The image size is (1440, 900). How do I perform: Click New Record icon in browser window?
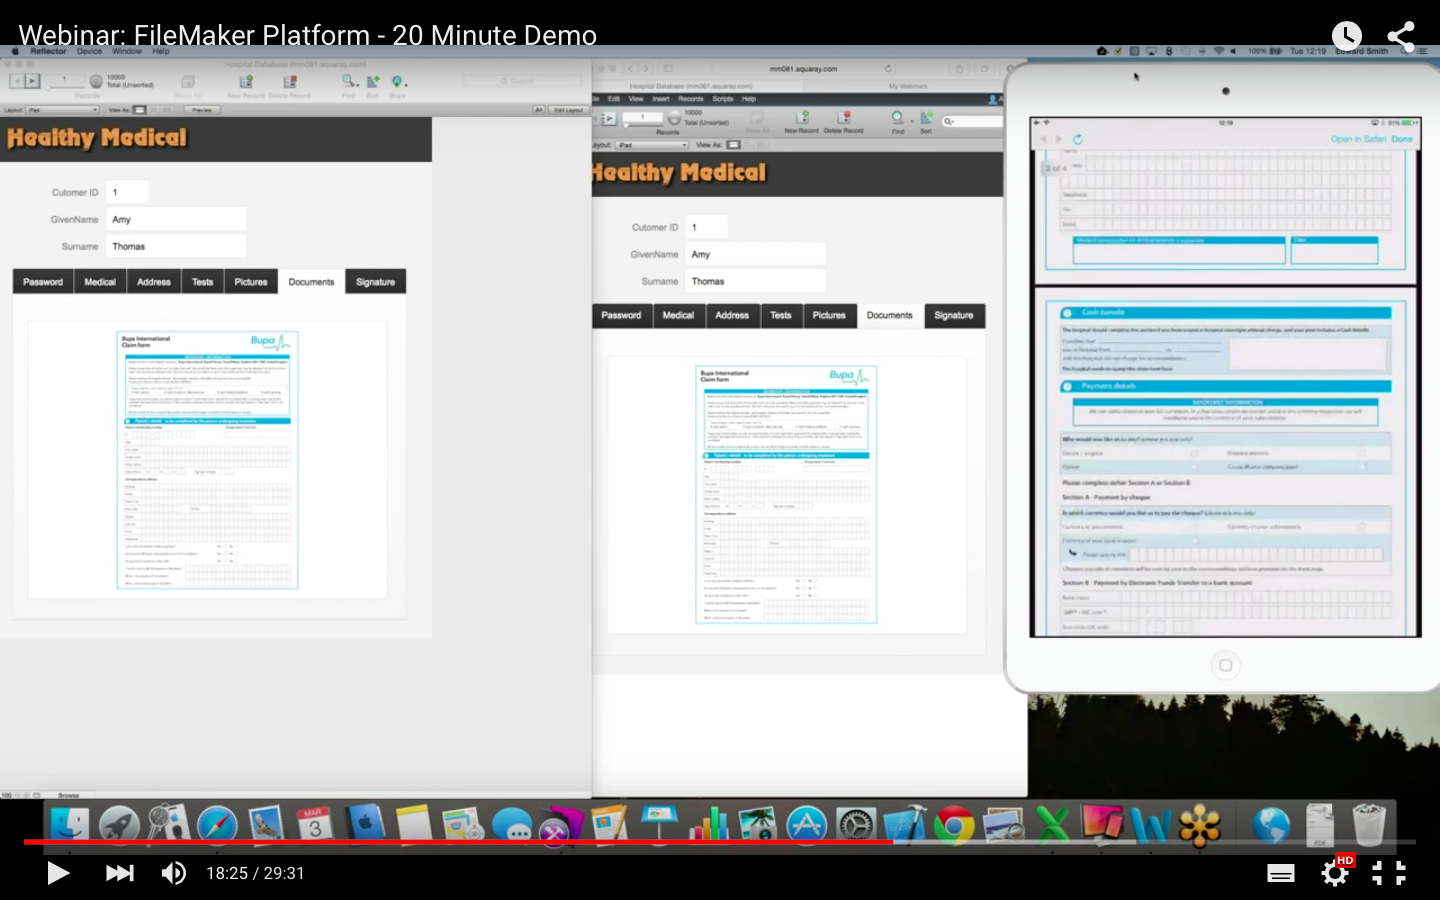point(801,118)
